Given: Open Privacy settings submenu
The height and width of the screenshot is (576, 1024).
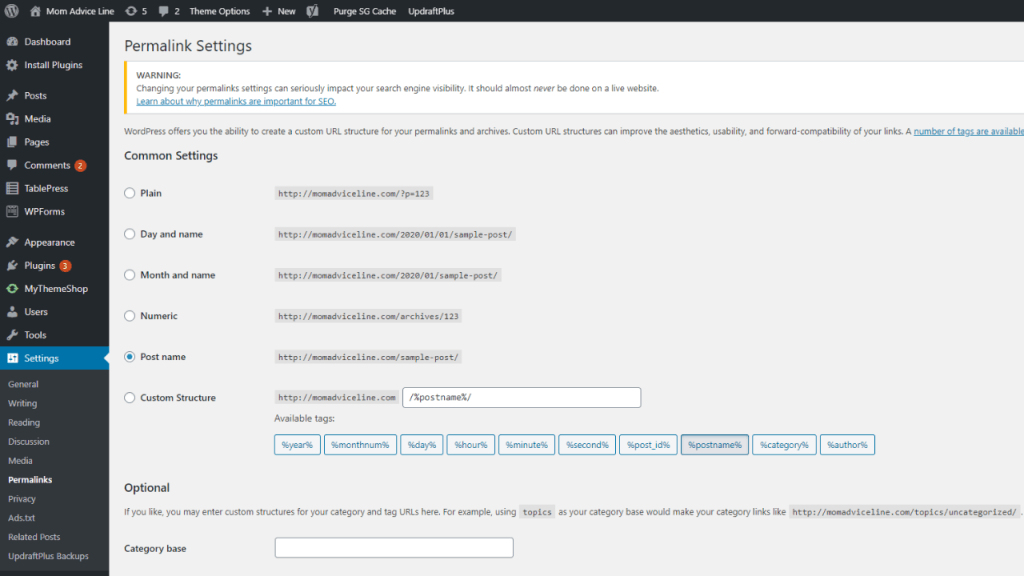Looking at the screenshot, I should (x=22, y=499).
